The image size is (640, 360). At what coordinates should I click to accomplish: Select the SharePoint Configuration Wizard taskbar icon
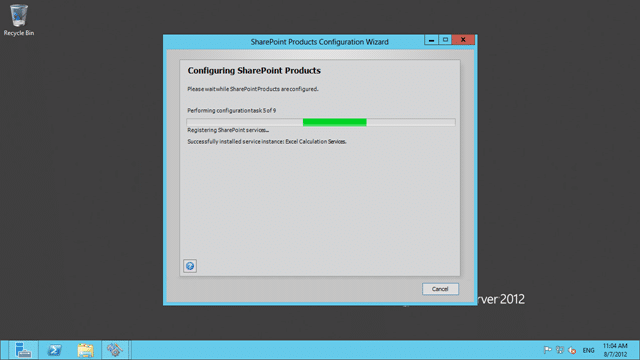click(x=115, y=350)
